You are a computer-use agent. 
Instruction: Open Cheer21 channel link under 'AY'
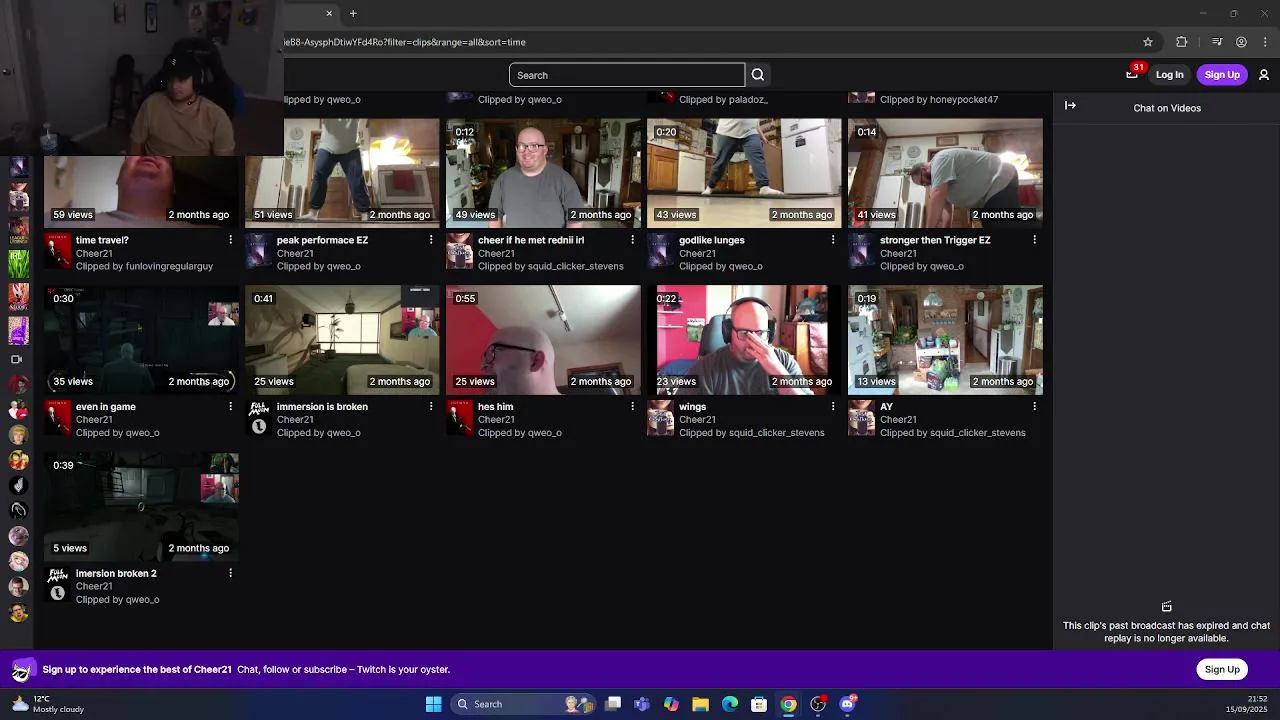[898, 420]
